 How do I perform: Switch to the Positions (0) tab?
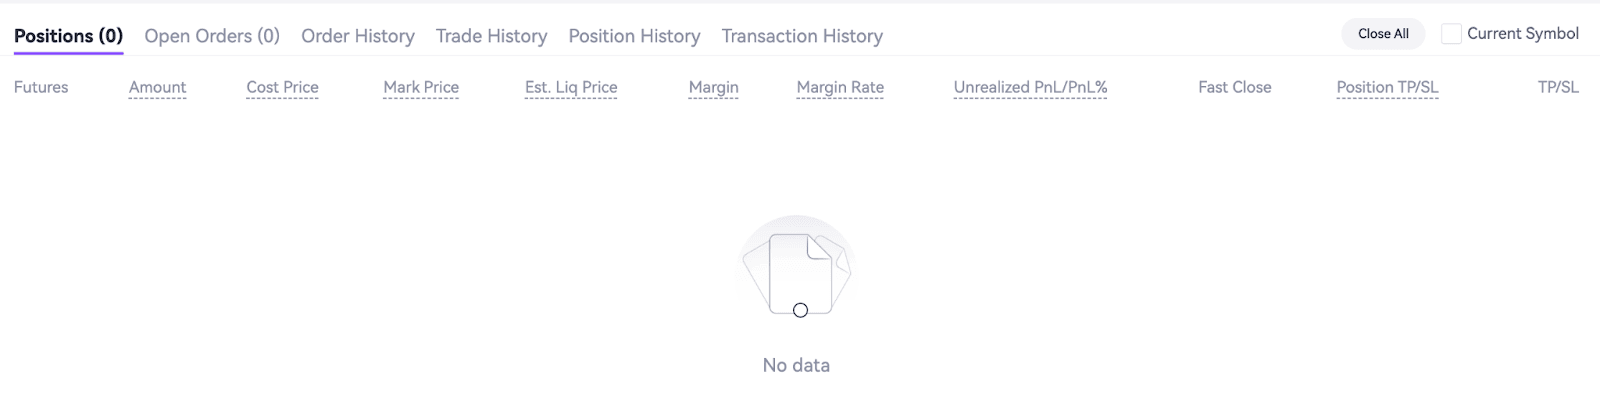point(68,36)
